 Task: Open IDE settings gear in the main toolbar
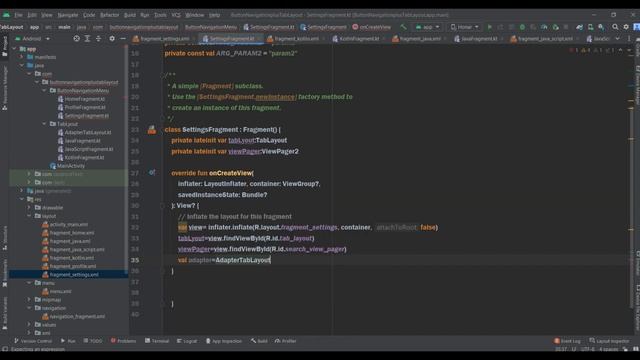pos(626,27)
